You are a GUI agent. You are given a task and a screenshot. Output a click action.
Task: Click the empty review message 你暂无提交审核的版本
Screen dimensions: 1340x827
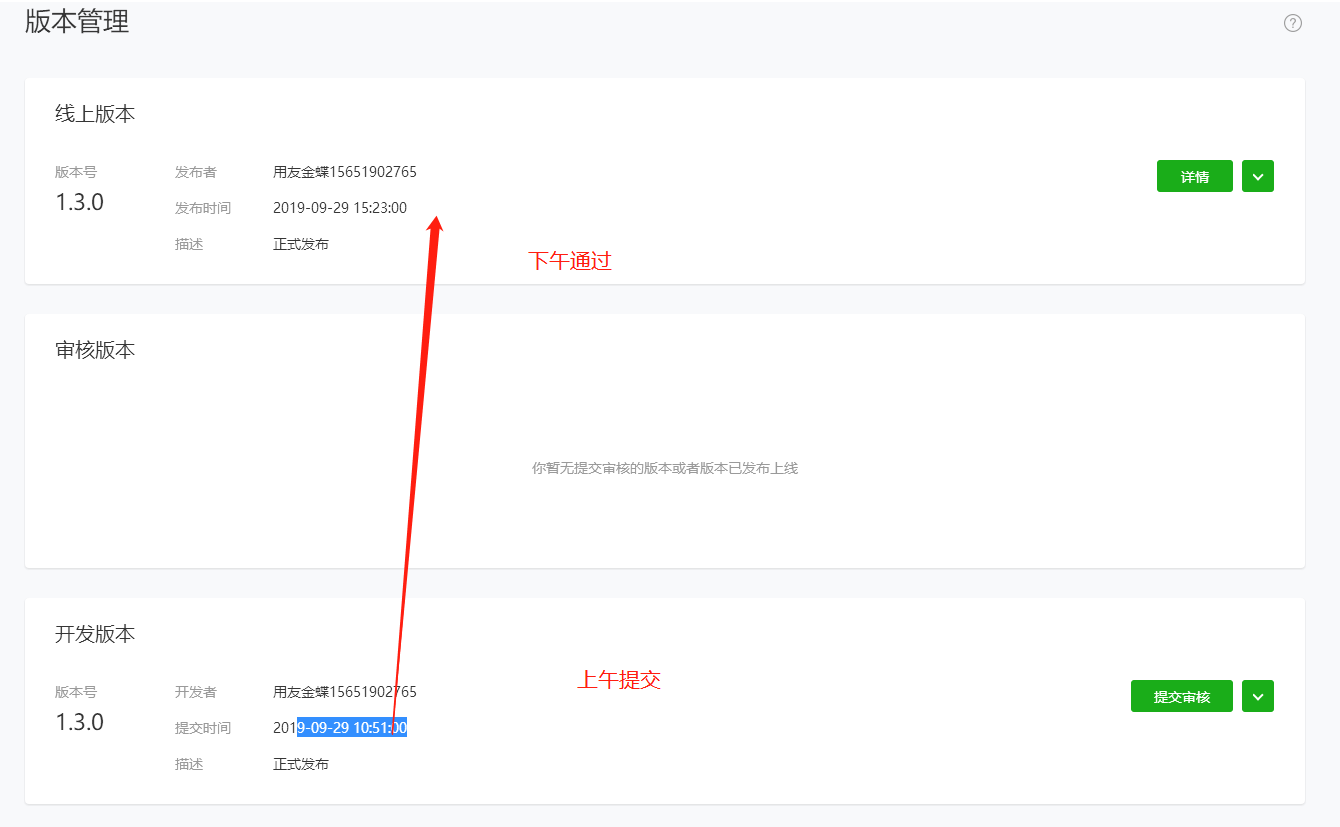(665, 468)
